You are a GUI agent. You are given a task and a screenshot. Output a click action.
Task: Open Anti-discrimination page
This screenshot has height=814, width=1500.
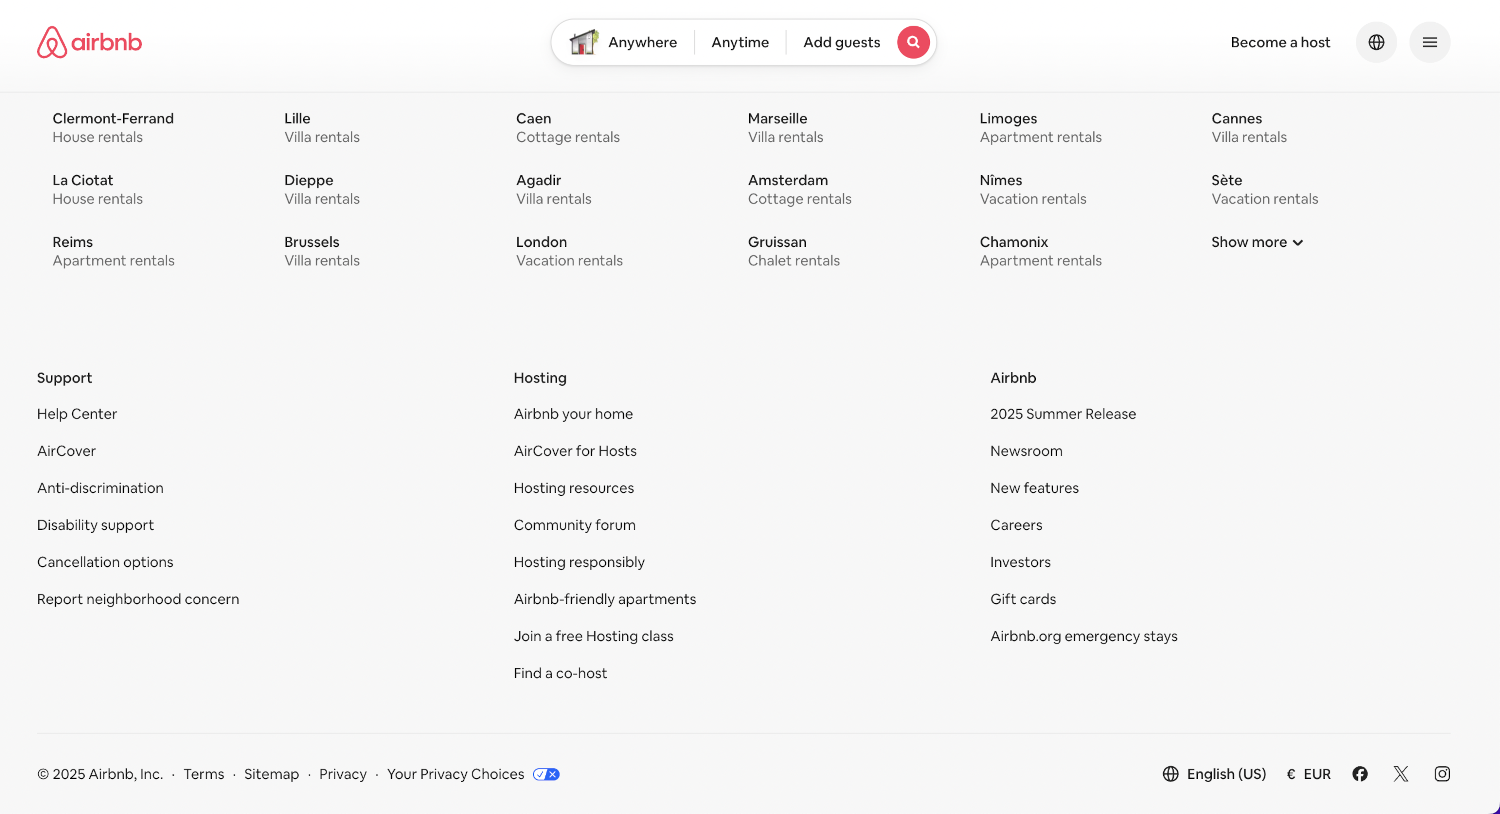pos(100,488)
